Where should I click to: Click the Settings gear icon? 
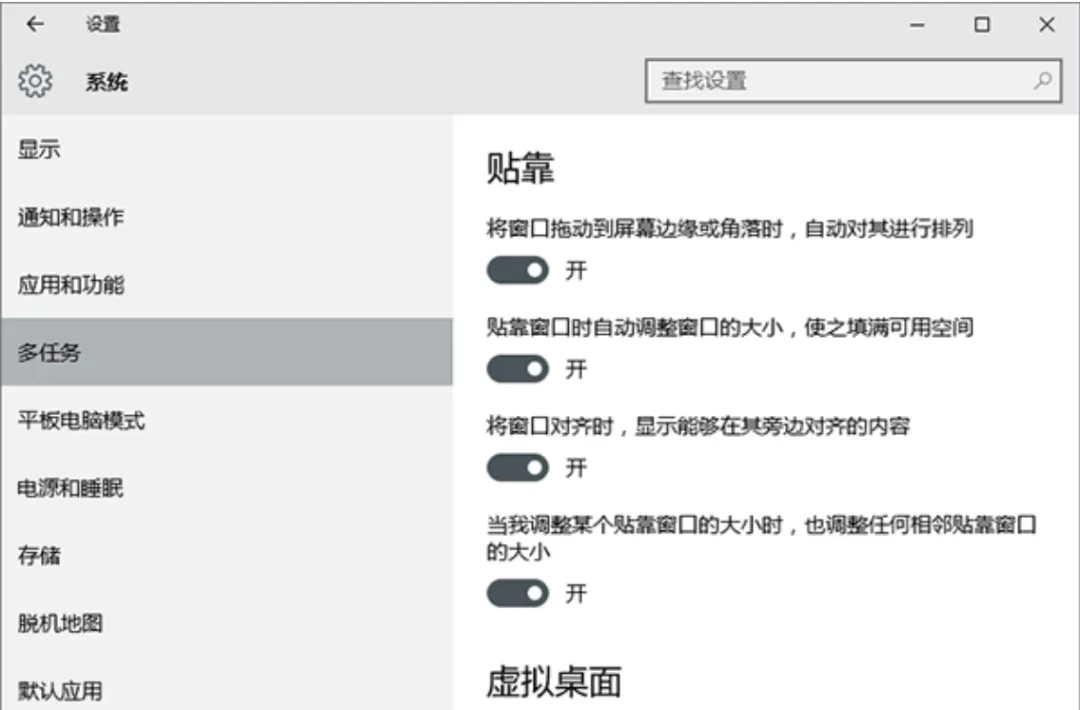click(x=35, y=81)
